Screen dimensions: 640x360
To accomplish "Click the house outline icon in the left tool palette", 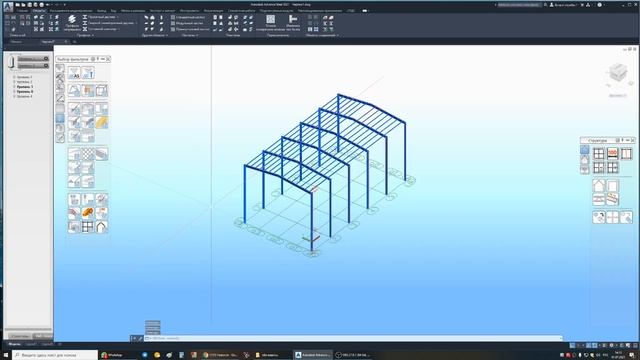I will pyautogui.click(x=102, y=227).
